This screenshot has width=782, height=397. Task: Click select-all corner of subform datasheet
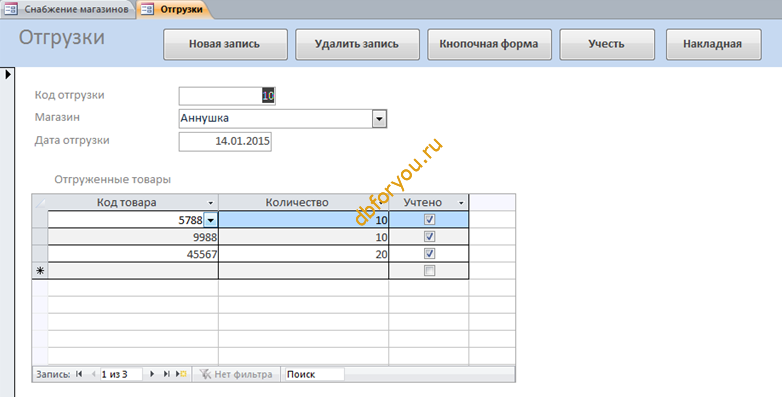(40, 202)
